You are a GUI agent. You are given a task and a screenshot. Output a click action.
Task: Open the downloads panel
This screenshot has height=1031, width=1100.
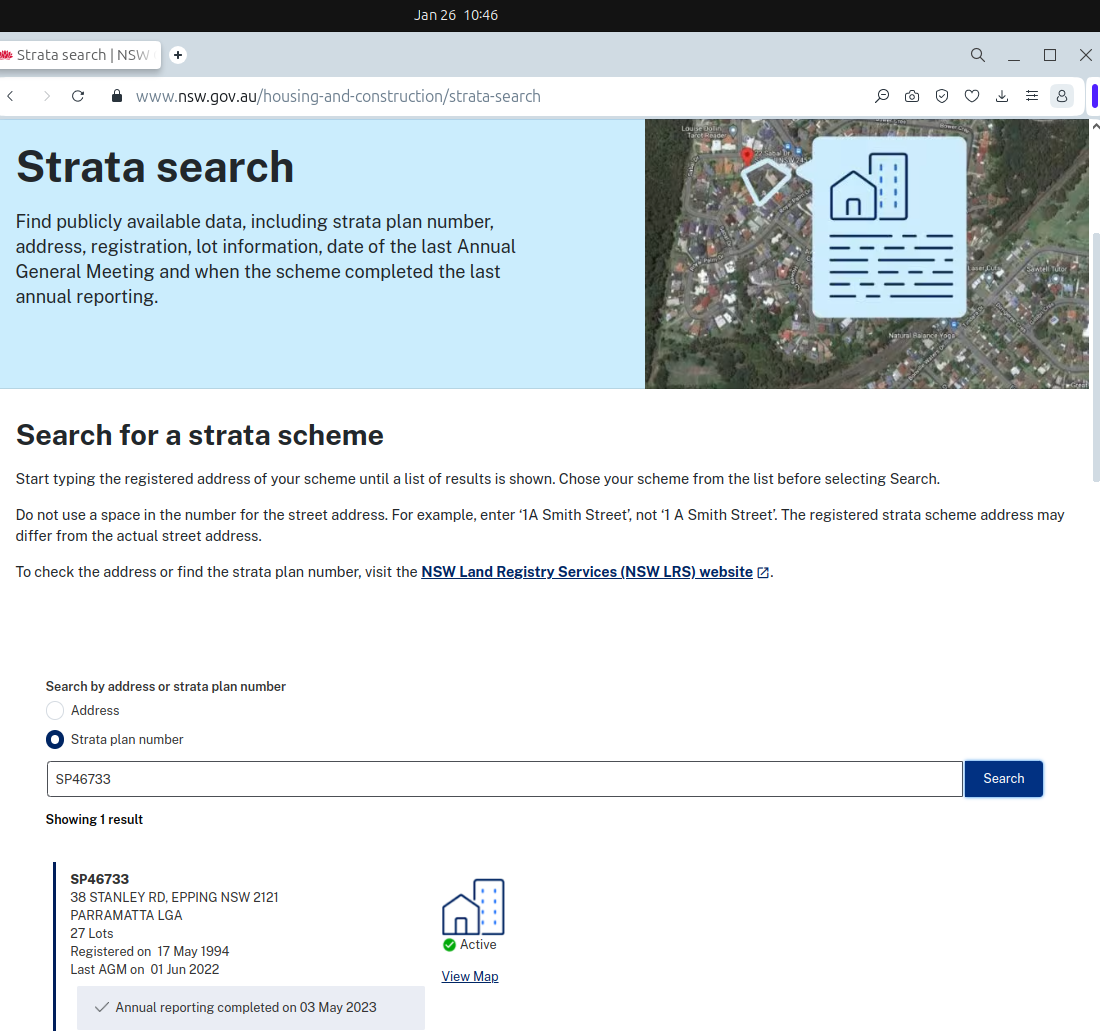(x=1002, y=96)
